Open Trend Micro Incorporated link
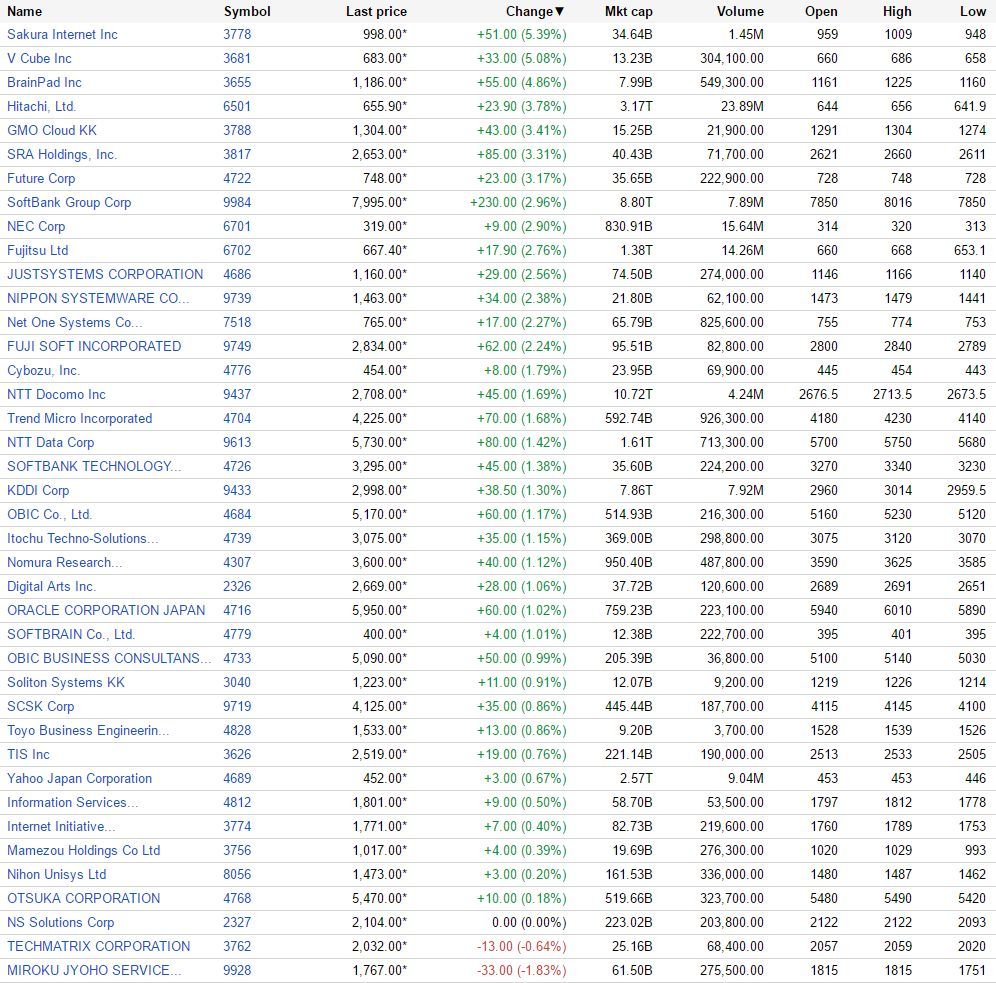Image resolution: width=996 pixels, height=983 pixels. point(79,418)
